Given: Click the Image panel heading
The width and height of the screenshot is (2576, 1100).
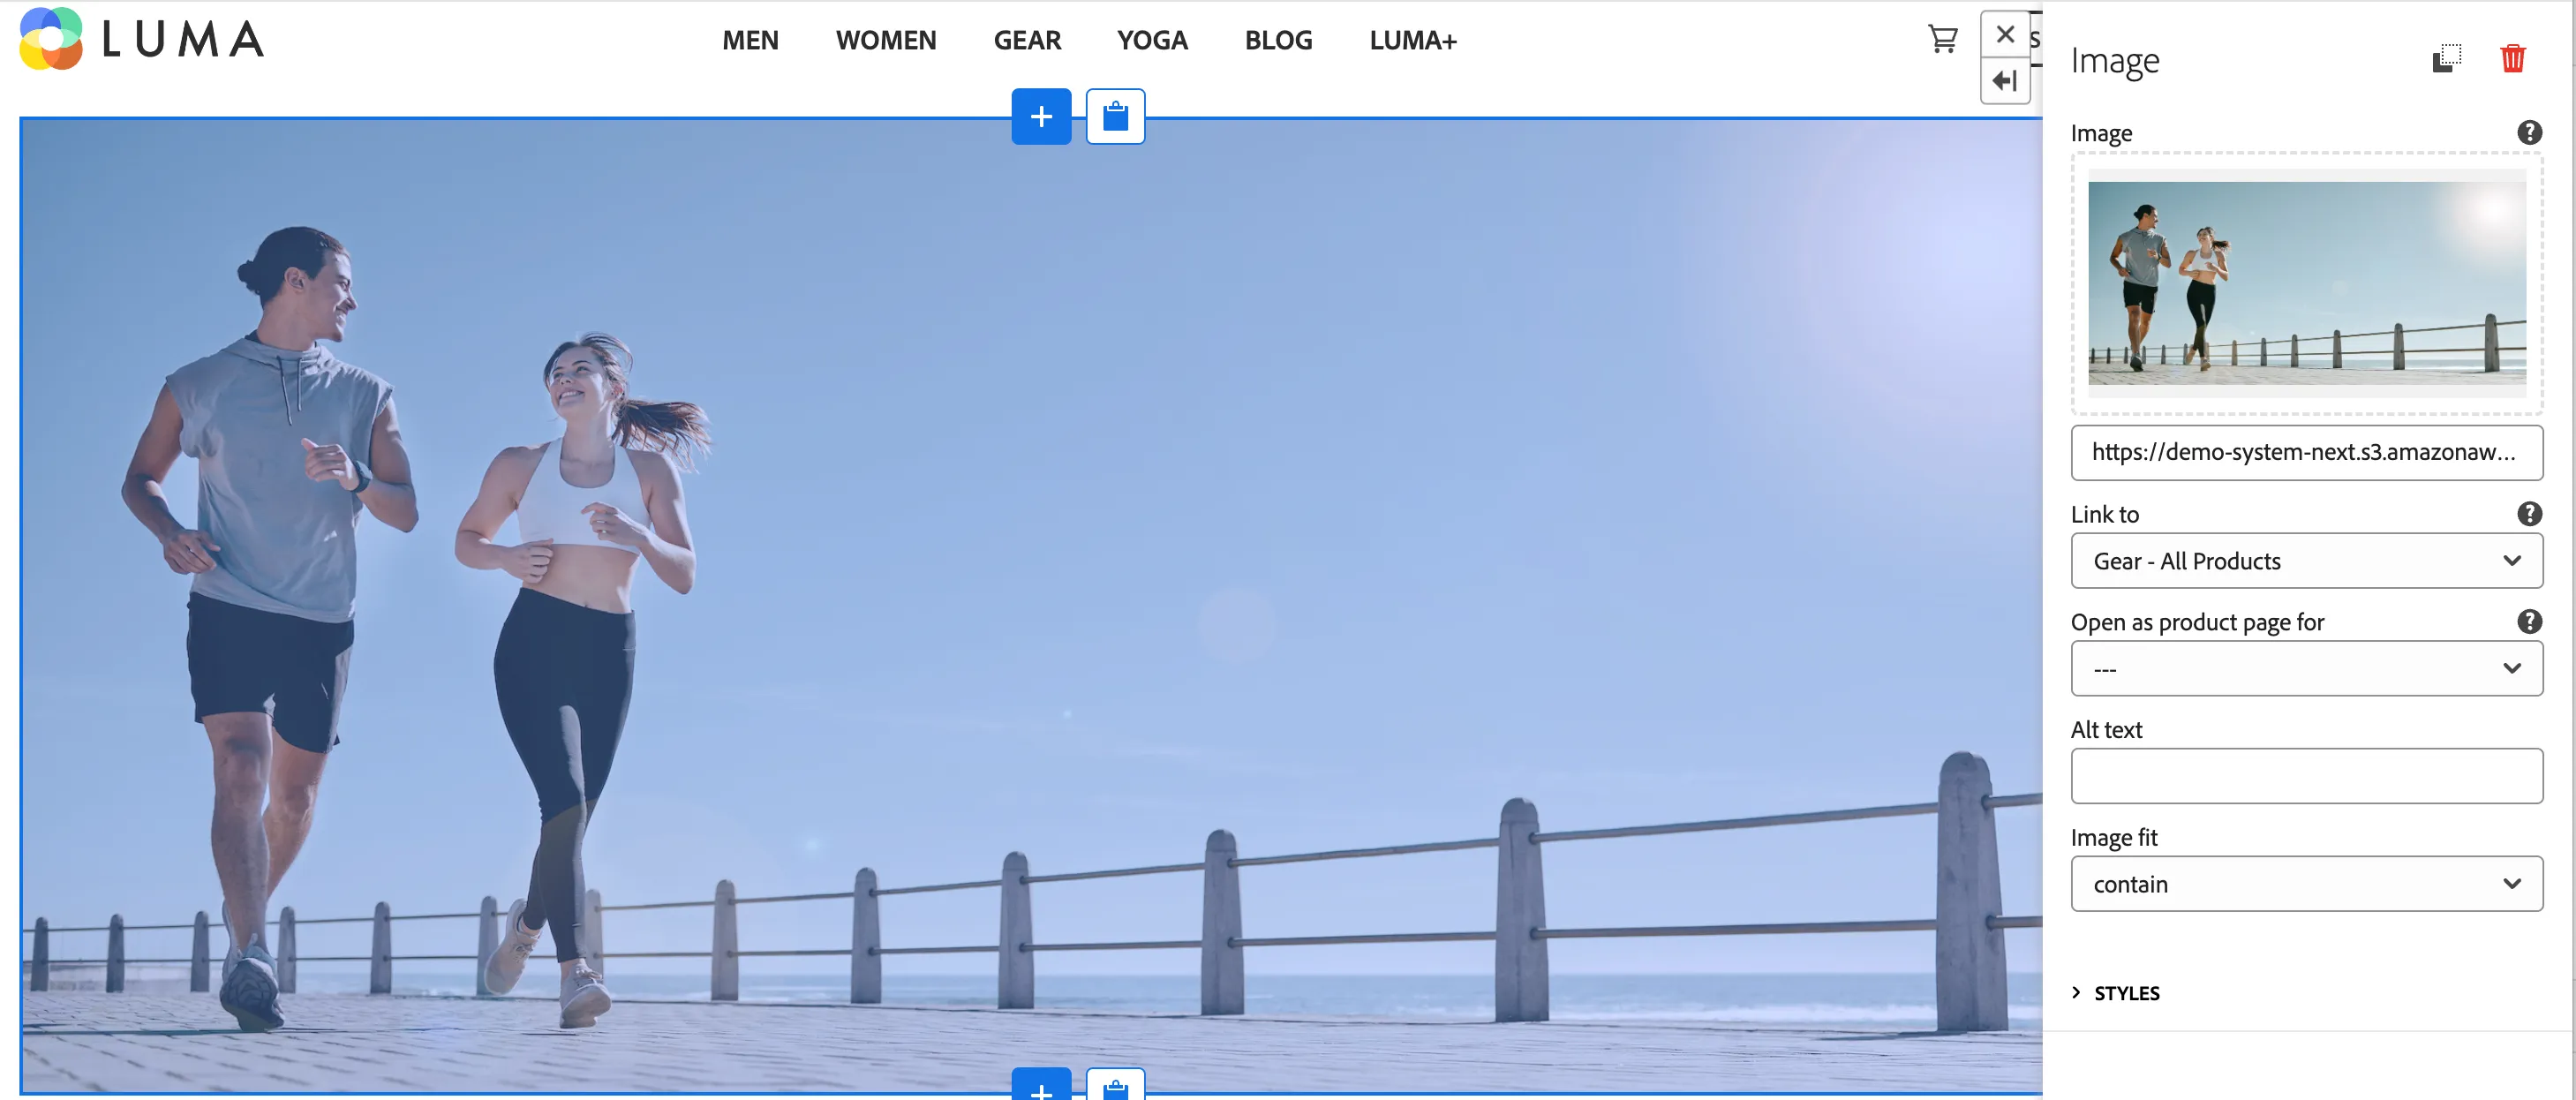Looking at the screenshot, I should [x=2114, y=61].
